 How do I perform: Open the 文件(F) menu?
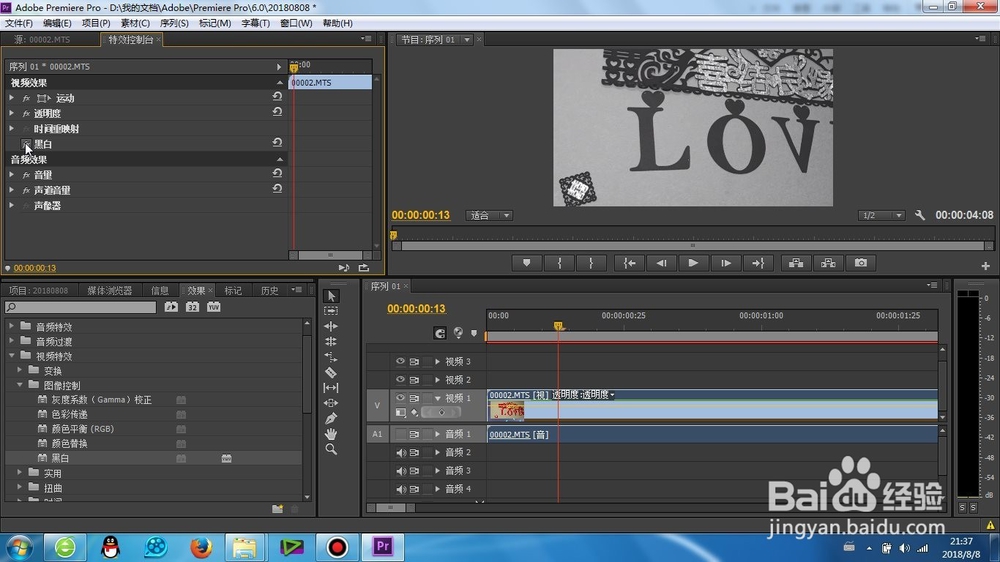[18, 23]
